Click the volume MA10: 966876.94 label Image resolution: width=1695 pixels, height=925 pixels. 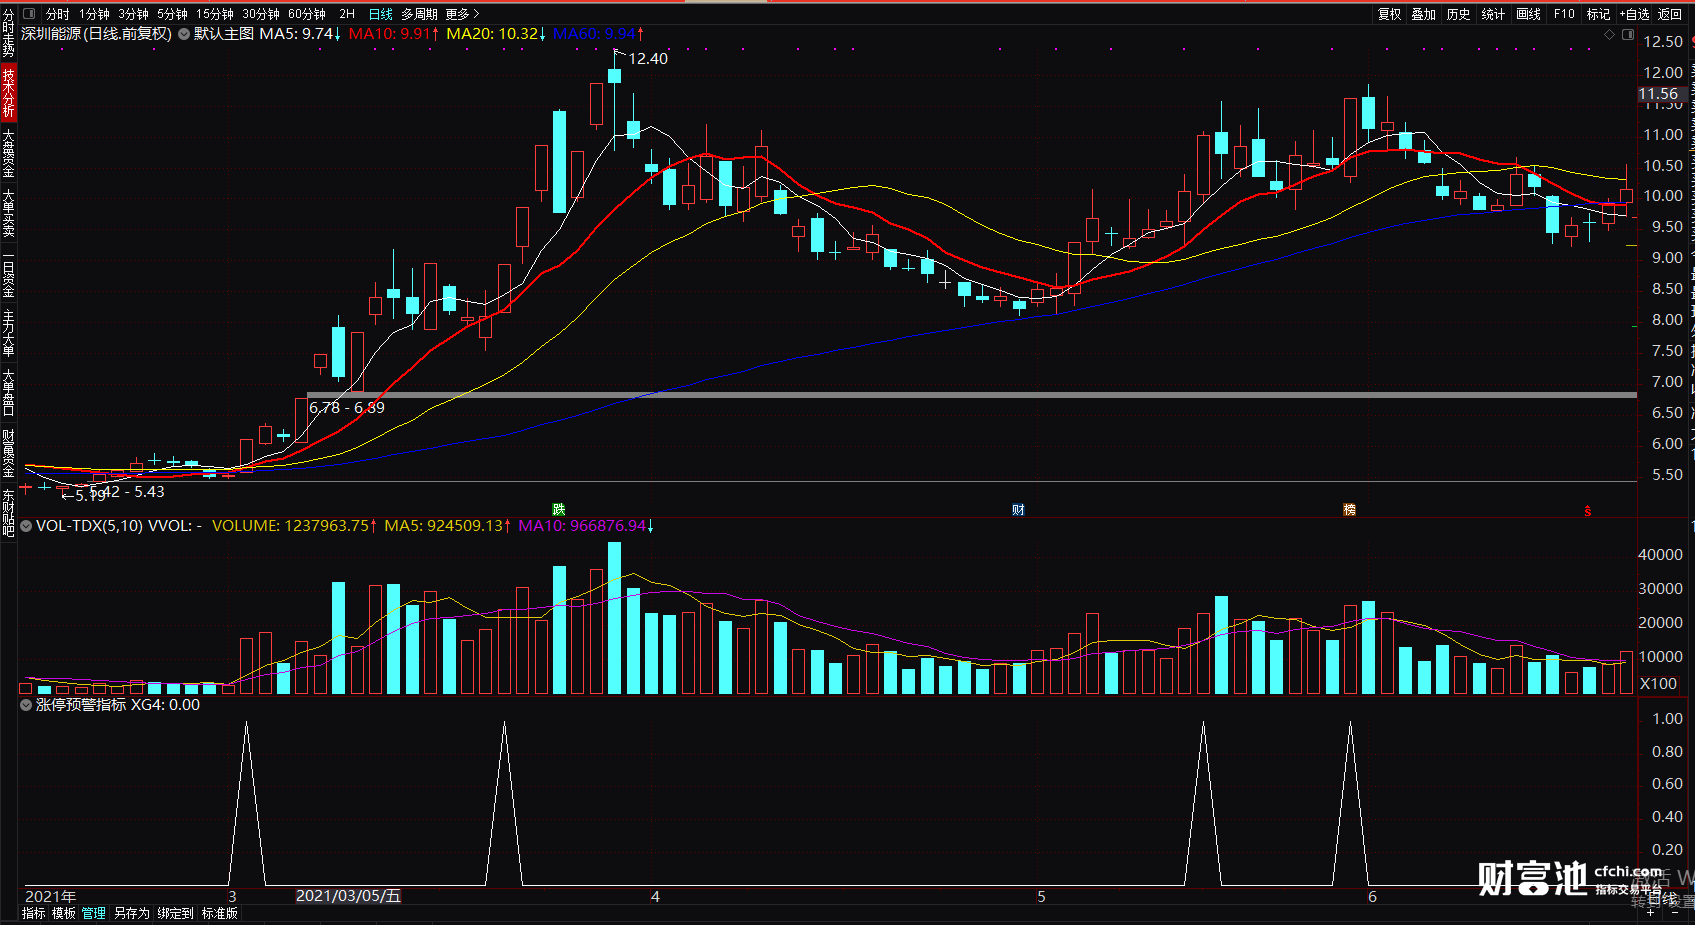586,526
